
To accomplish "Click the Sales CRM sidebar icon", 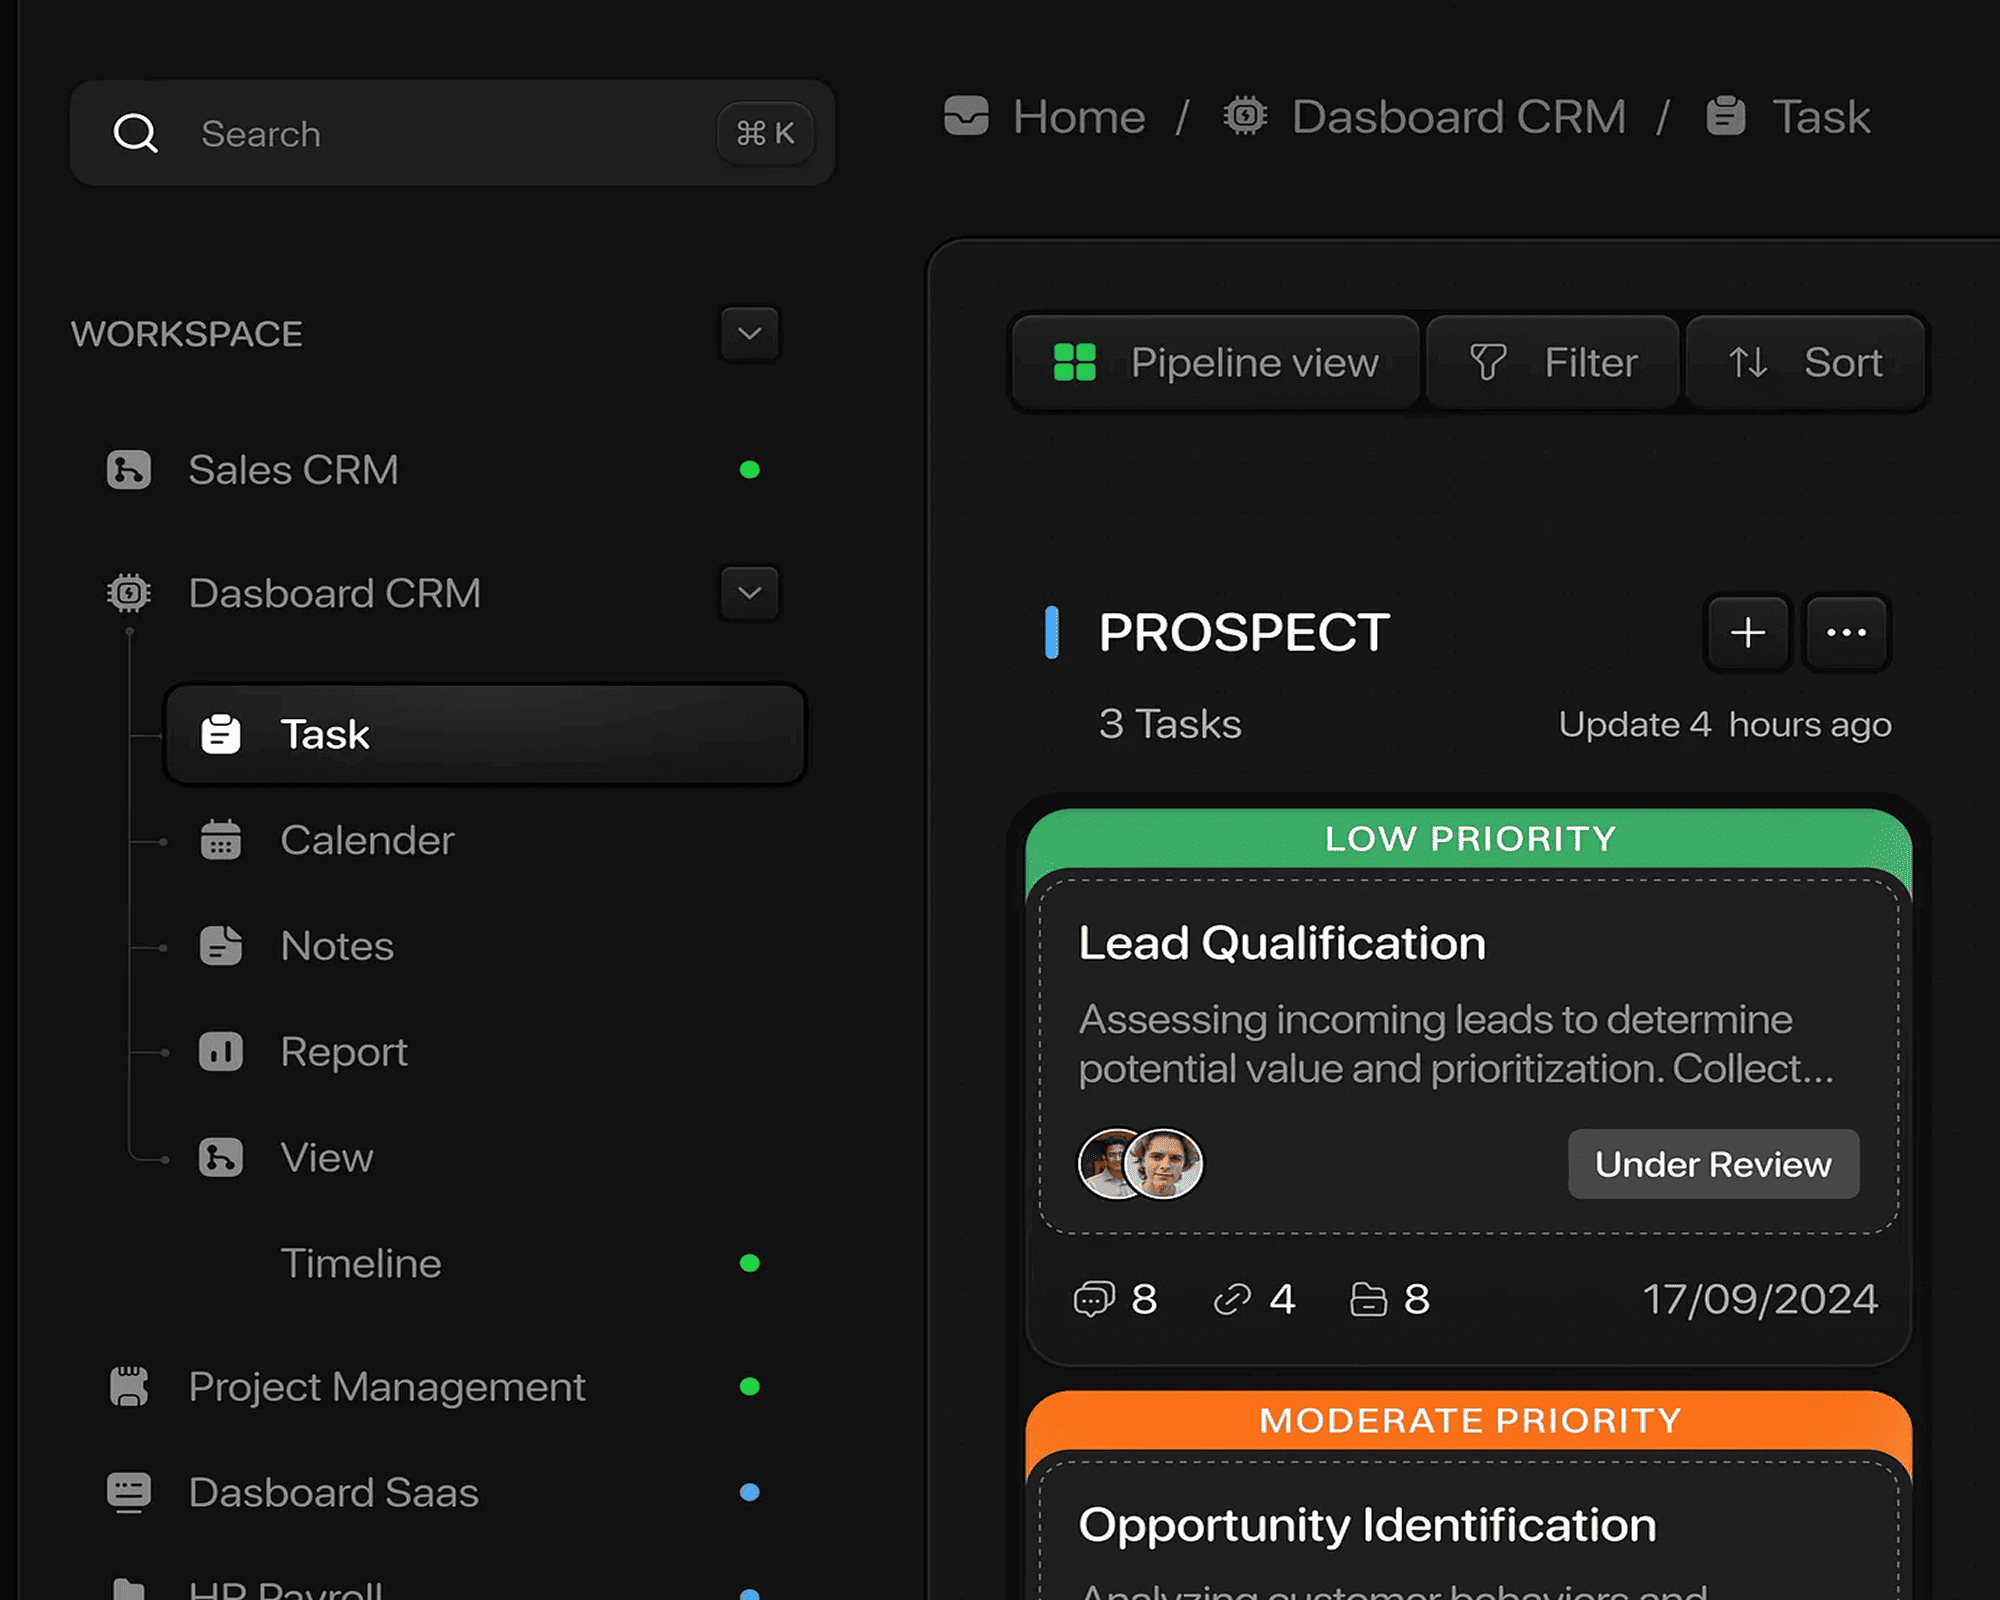I will [x=129, y=470].
